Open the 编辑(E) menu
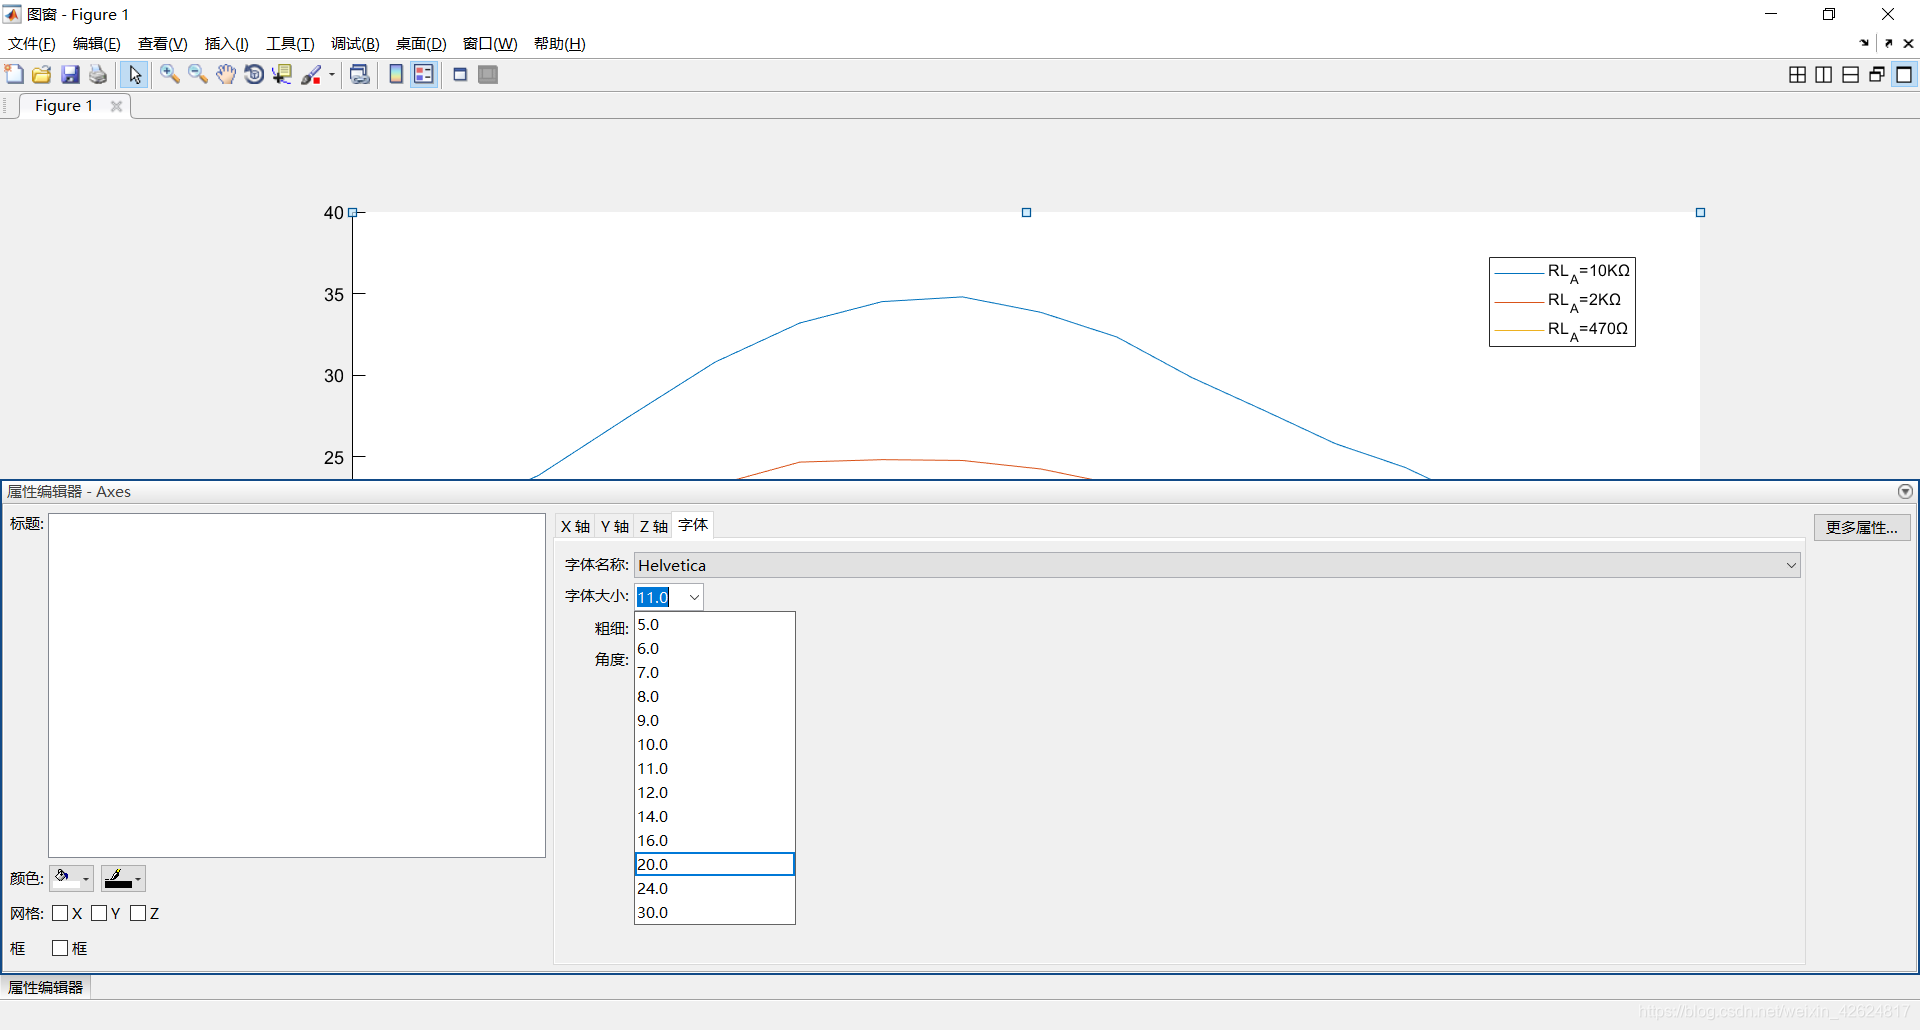1920x1030 pixels. point(97,44)
